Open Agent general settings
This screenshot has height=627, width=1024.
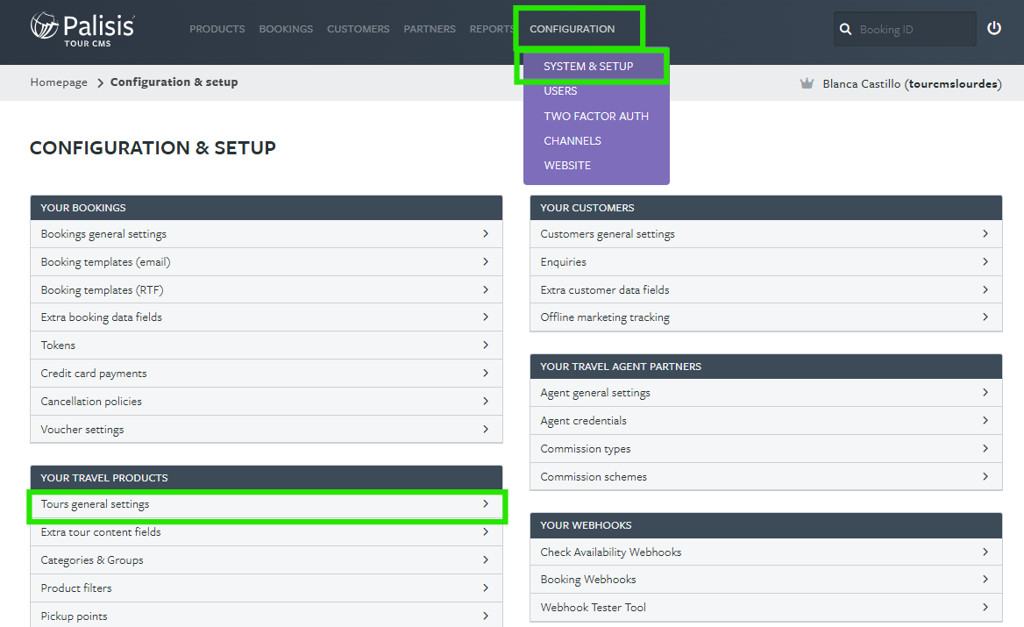coord(766,393)
